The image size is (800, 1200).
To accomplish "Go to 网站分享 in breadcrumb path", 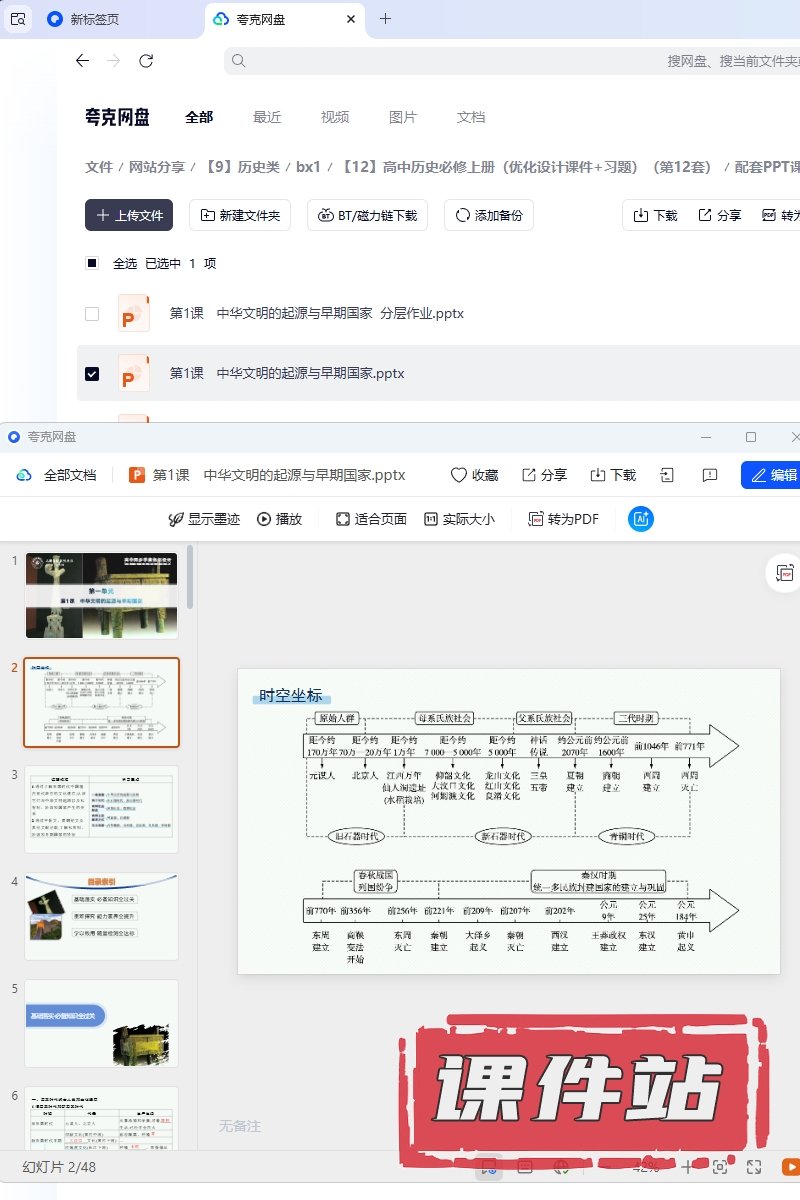I will (157, 167).
